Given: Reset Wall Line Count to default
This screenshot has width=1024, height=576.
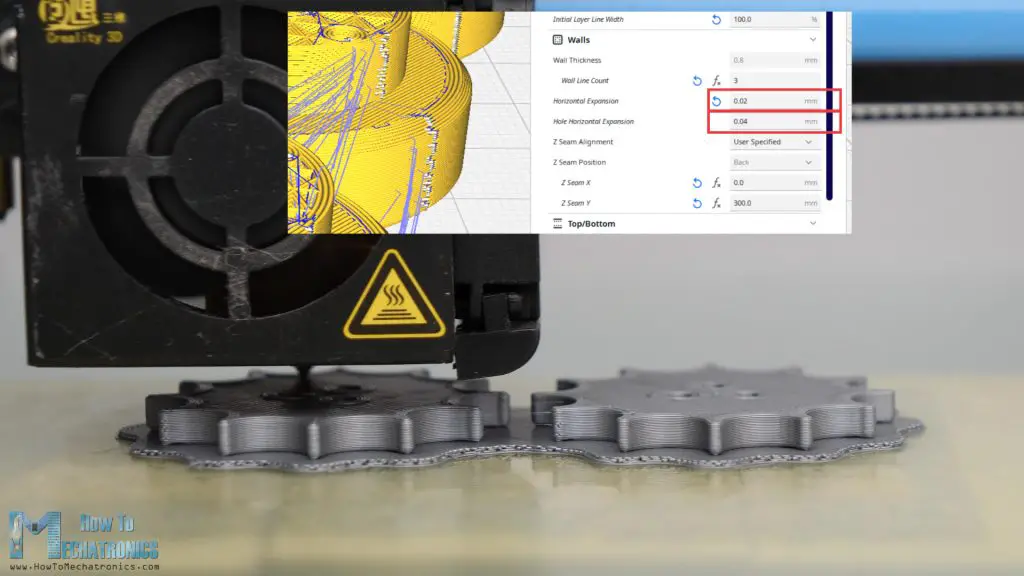Looking at the screenshot, I should click(696, 80).
